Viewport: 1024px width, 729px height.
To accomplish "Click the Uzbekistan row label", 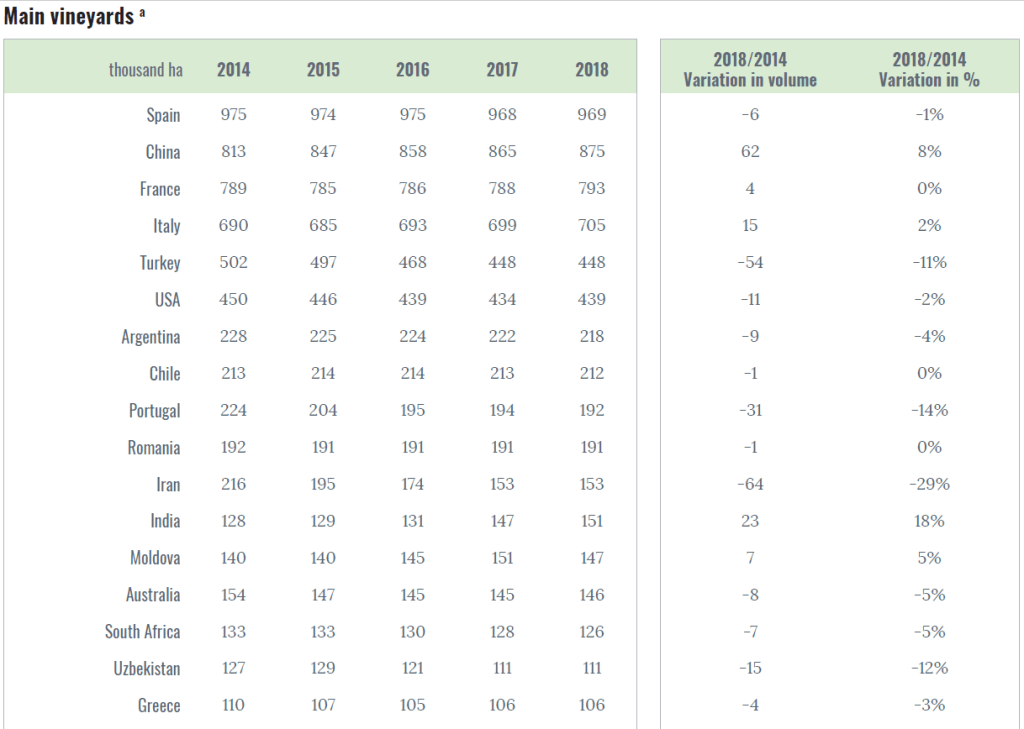I will [x=147, y=669].
